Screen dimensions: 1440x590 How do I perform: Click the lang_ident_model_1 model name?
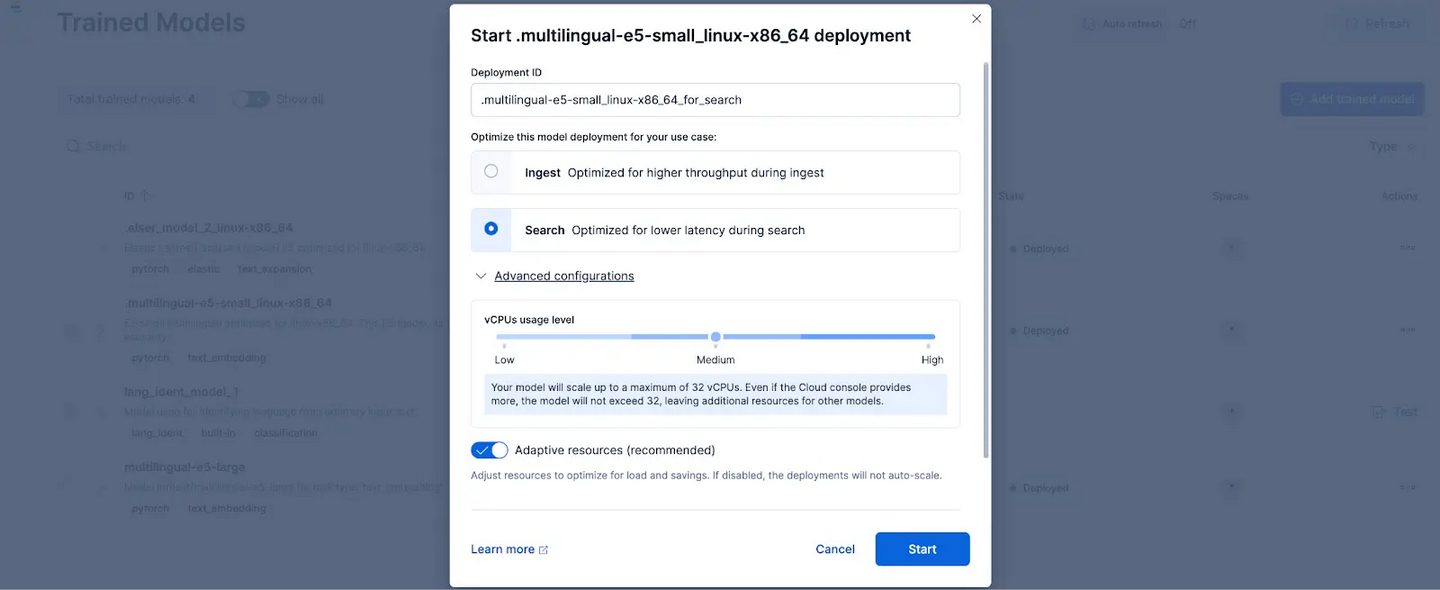click(x=181, y=392)
